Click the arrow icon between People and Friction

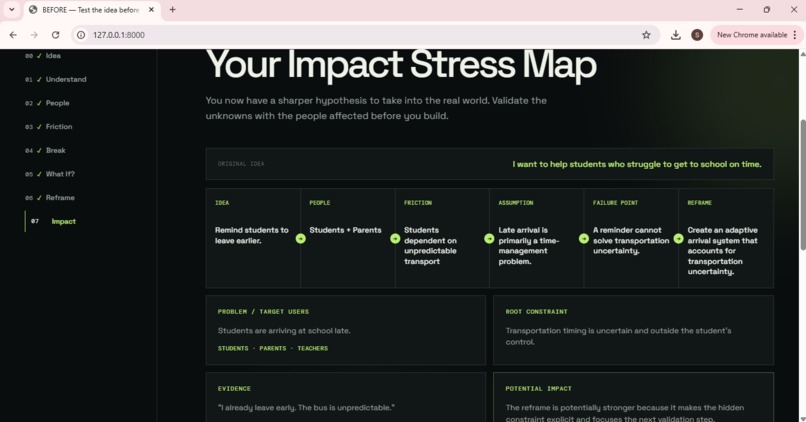click(x=395, y=238)
